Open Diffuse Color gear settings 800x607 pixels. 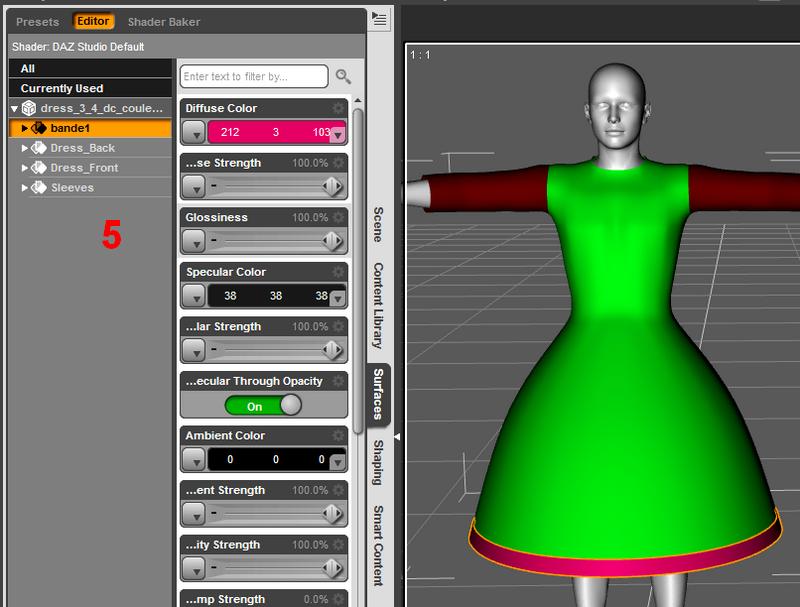pyautogui.click(x=338, y=108)
